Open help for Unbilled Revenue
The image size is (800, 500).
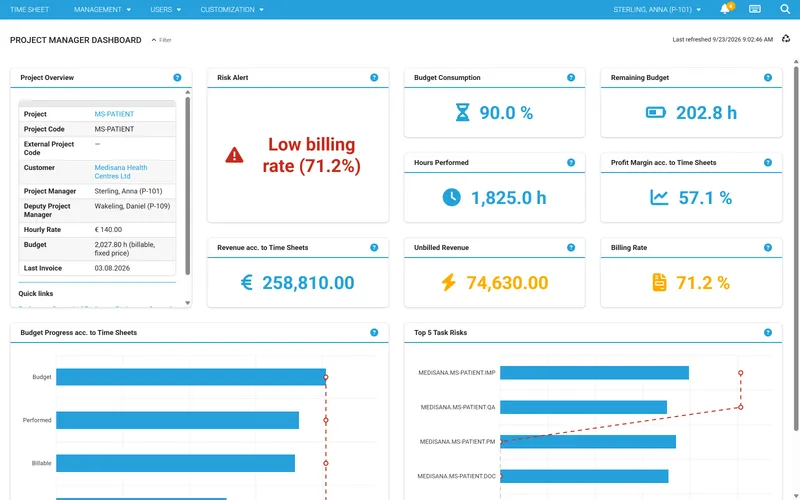click(571, 247)
